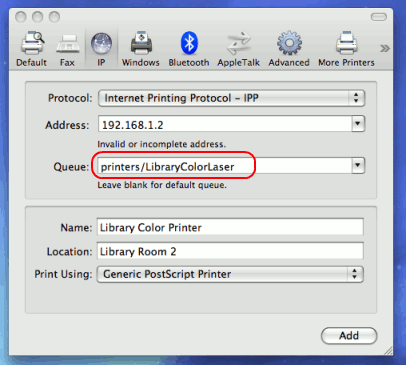Click the 'Protocol:' label
The width and height of the screenshot is (406, 365).
(70, 98)
